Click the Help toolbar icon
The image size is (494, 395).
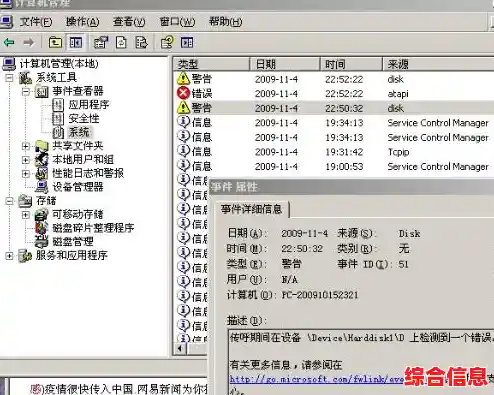point(167,42)
